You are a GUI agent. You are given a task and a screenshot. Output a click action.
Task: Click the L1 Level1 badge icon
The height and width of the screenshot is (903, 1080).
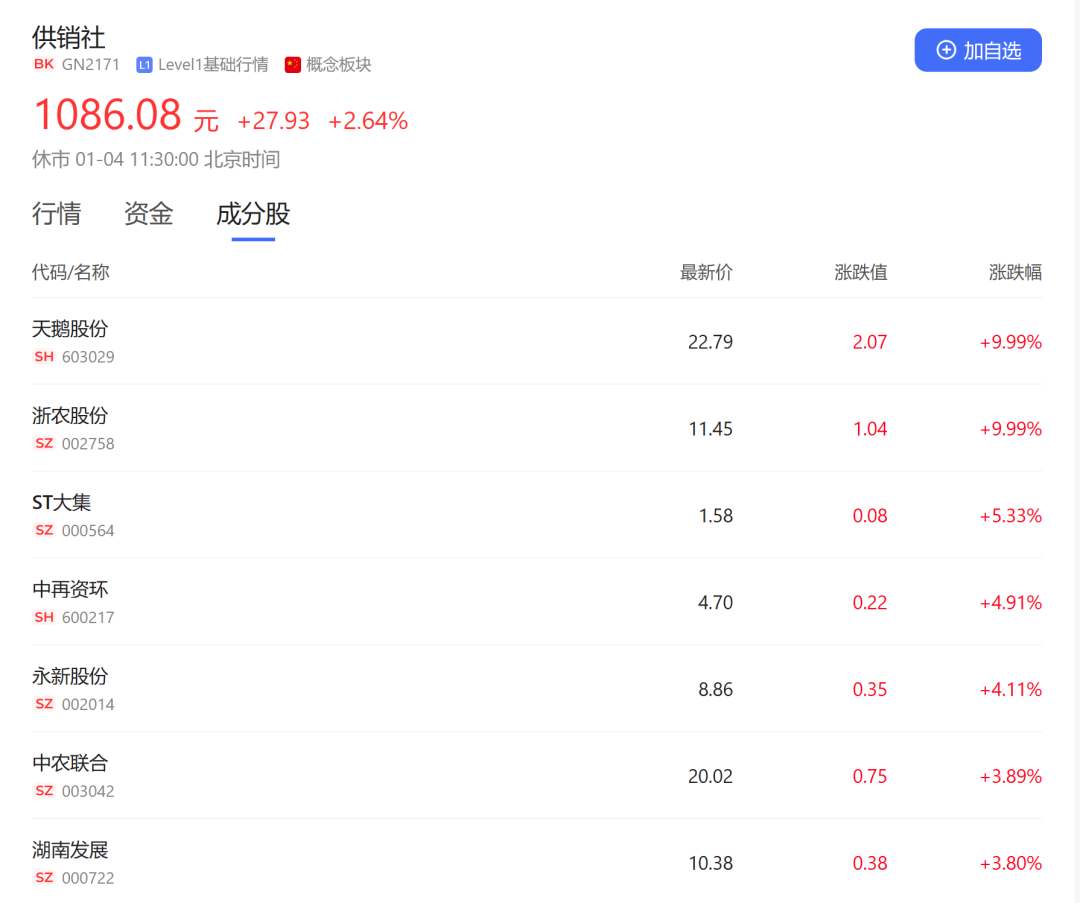(144, 65)
